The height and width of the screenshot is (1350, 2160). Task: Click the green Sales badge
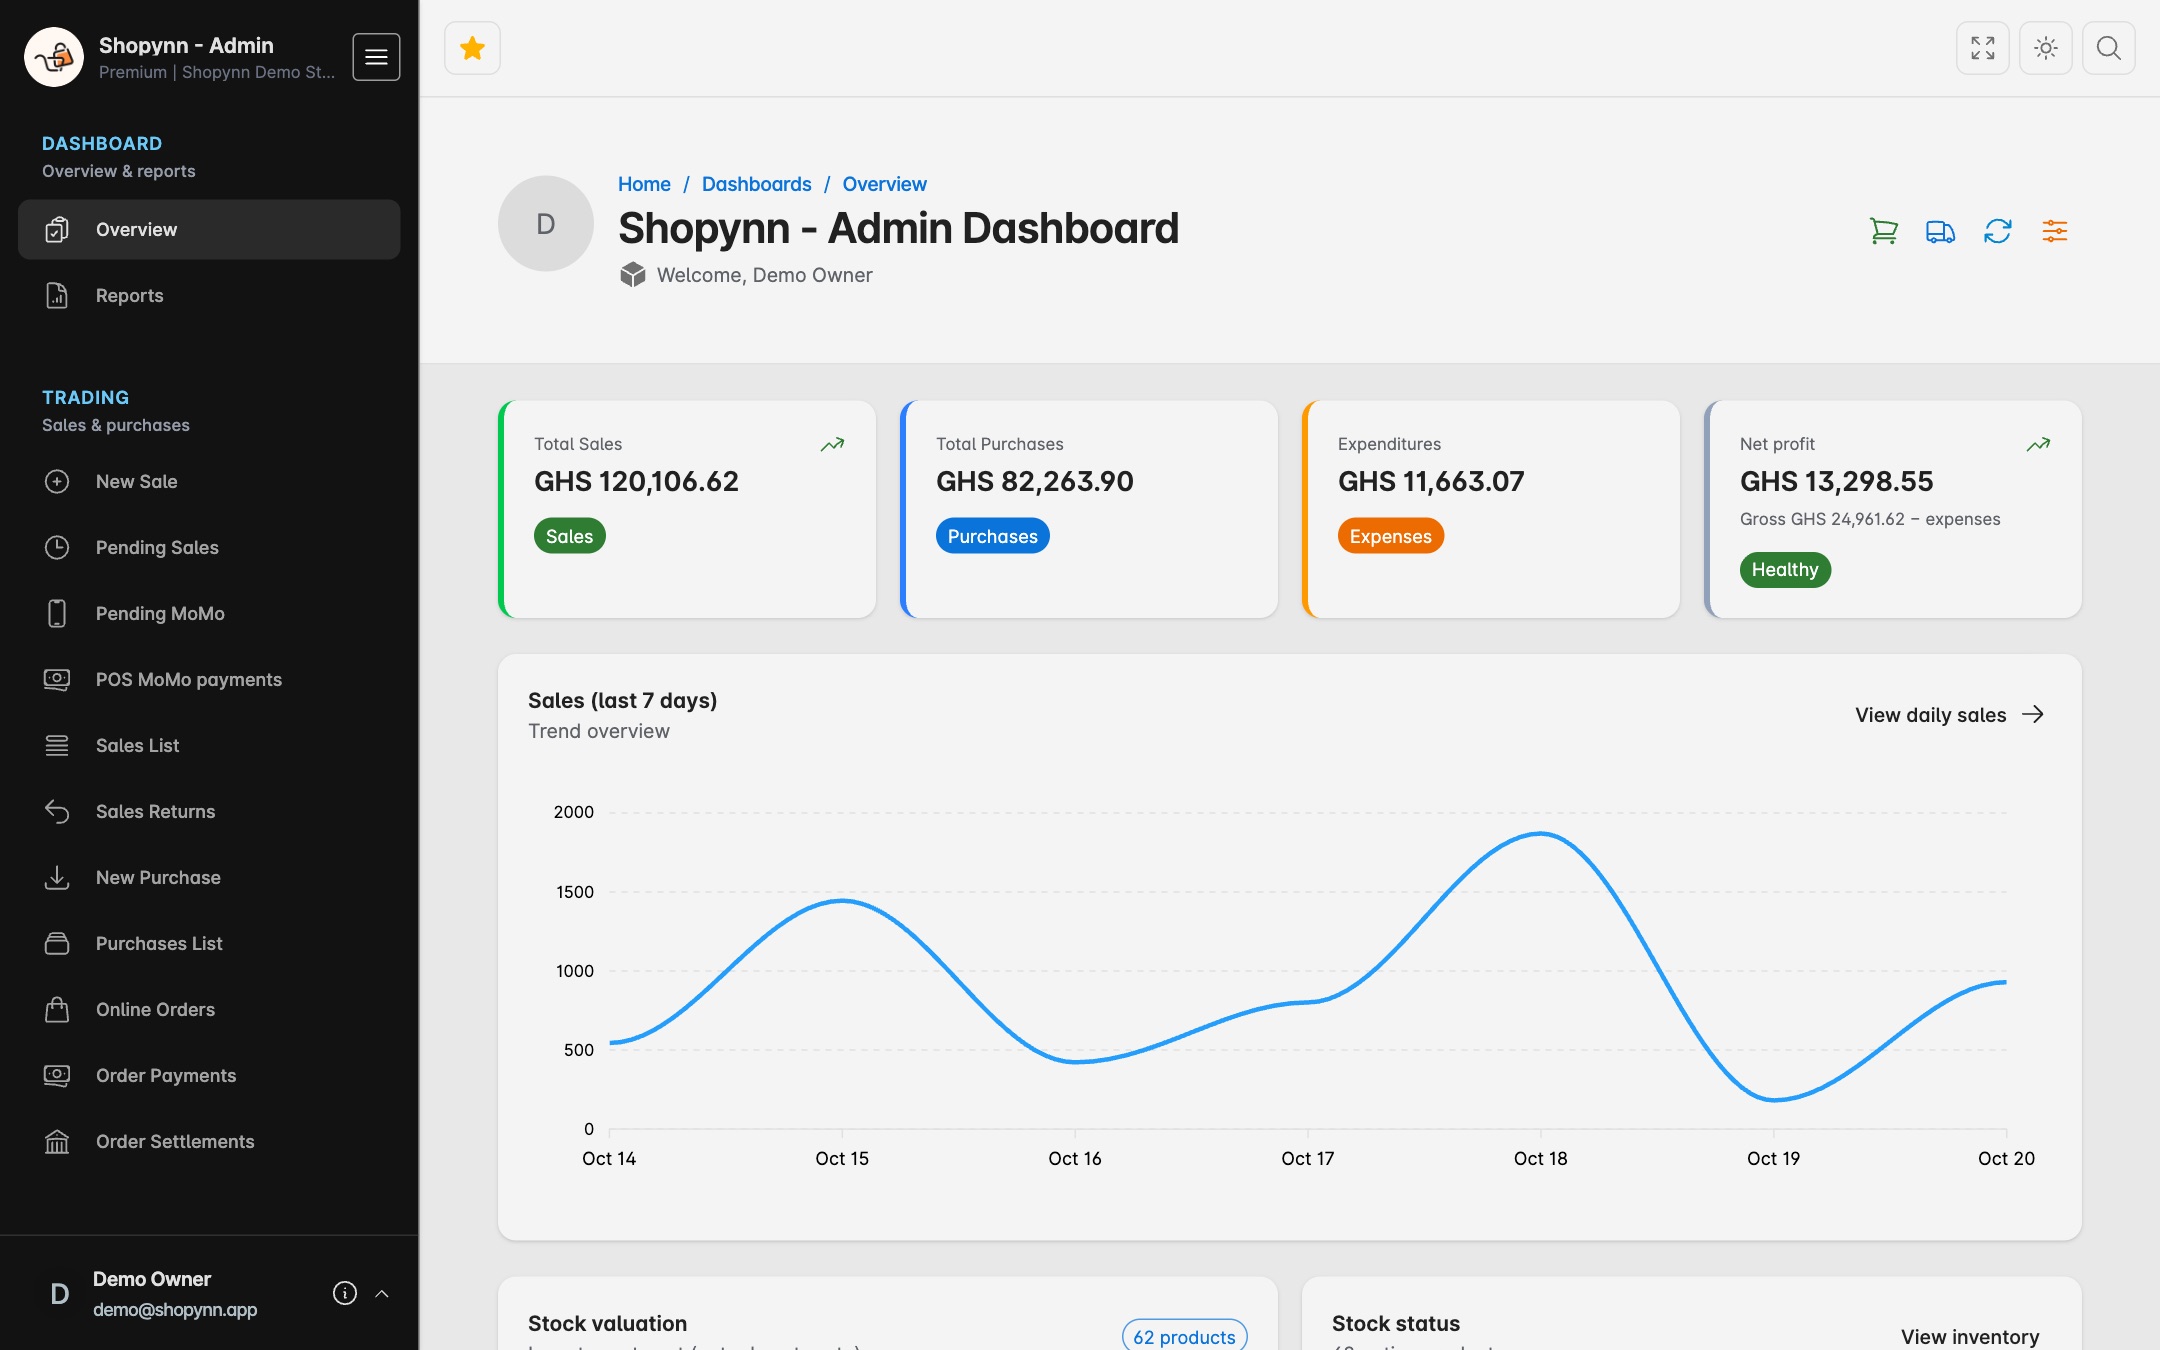[x=569, y=536]
